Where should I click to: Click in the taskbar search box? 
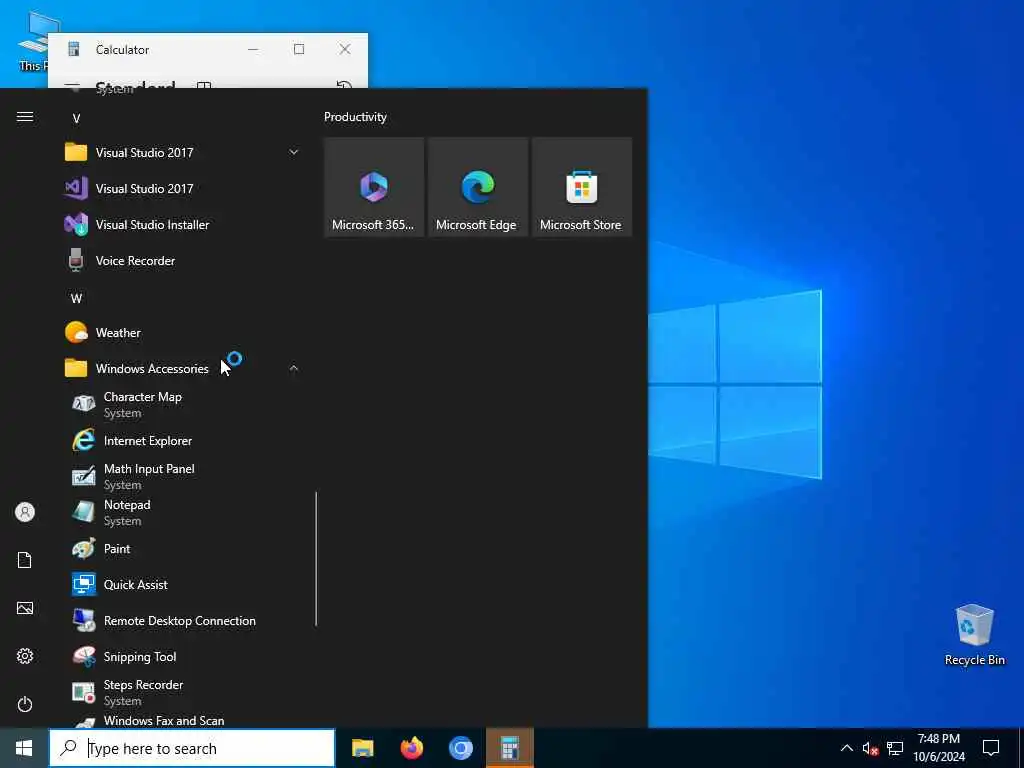coord(192,748)
